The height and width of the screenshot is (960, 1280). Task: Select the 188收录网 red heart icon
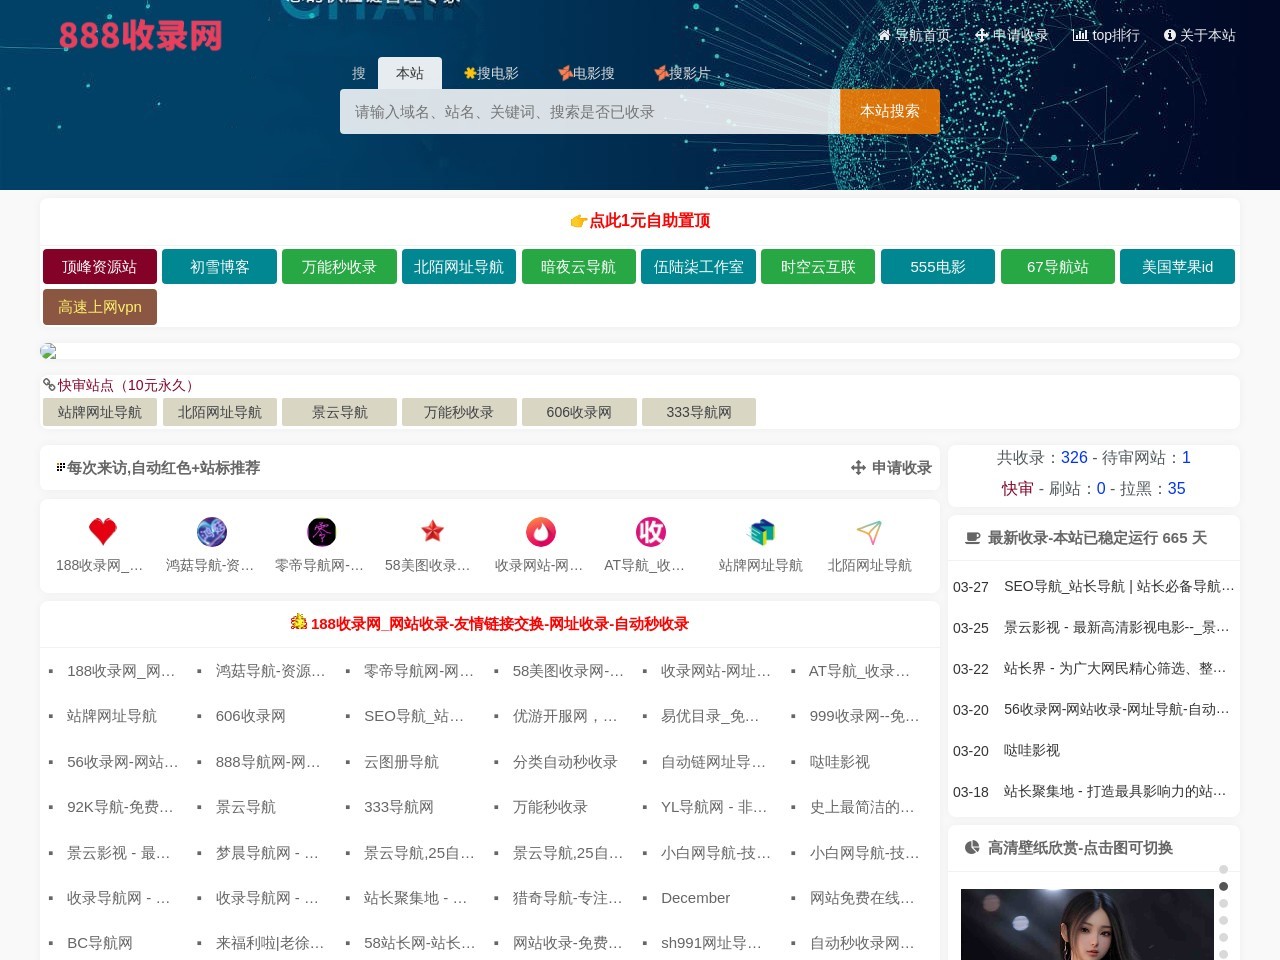point(102,531)
